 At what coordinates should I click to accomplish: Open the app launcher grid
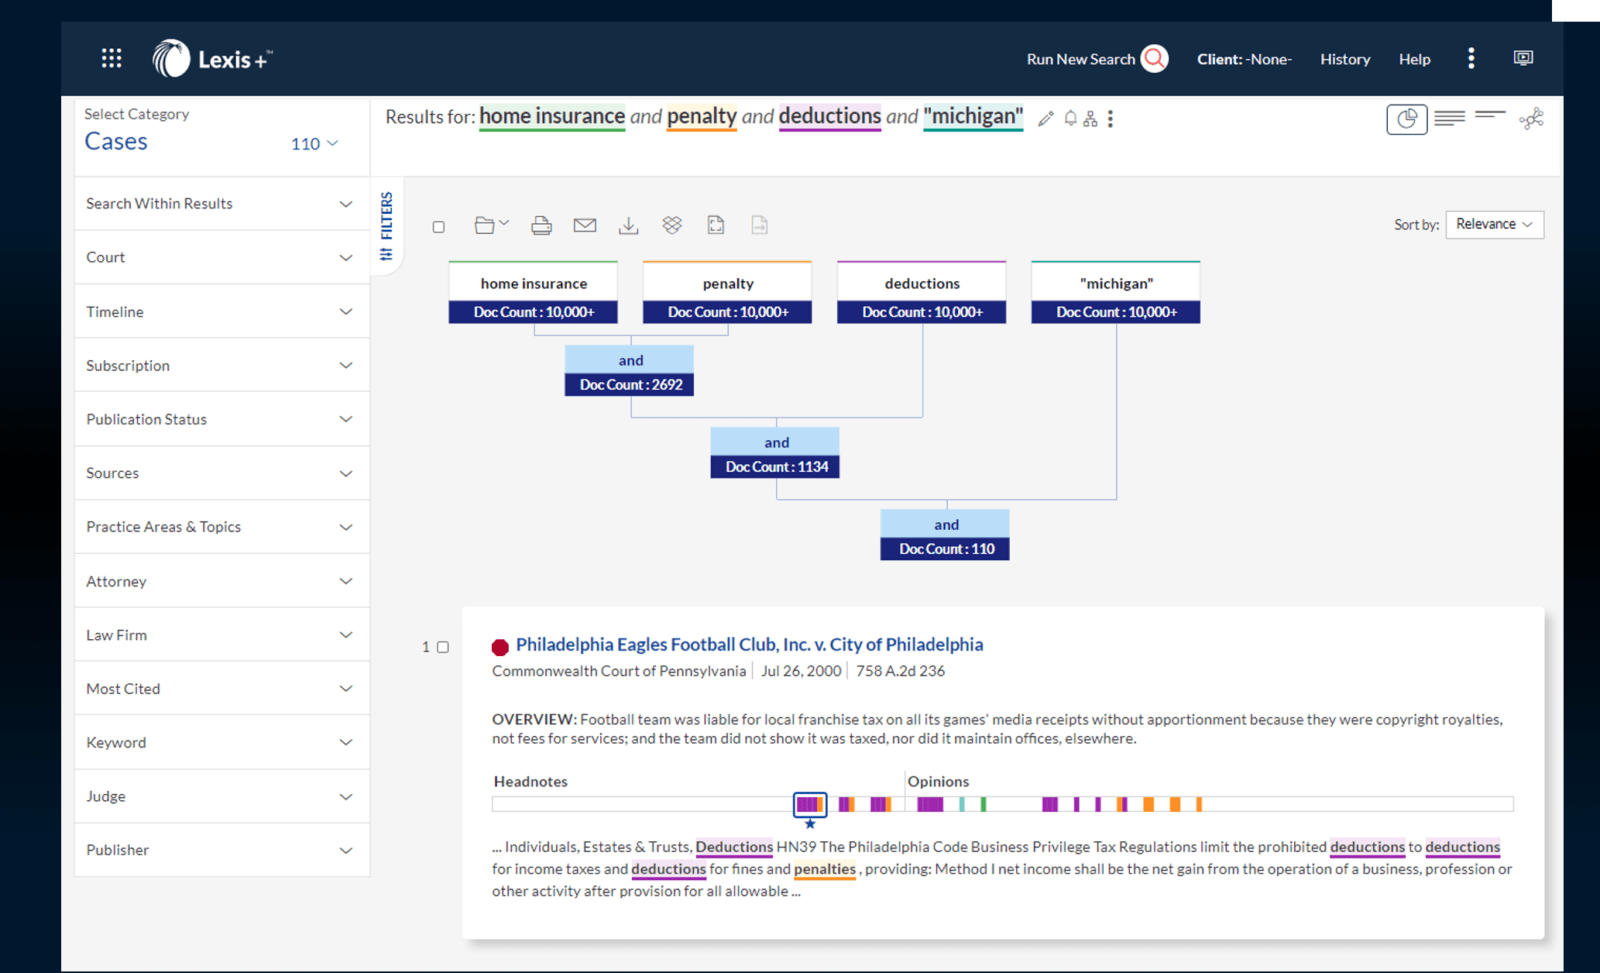click(x=111, y=58)
